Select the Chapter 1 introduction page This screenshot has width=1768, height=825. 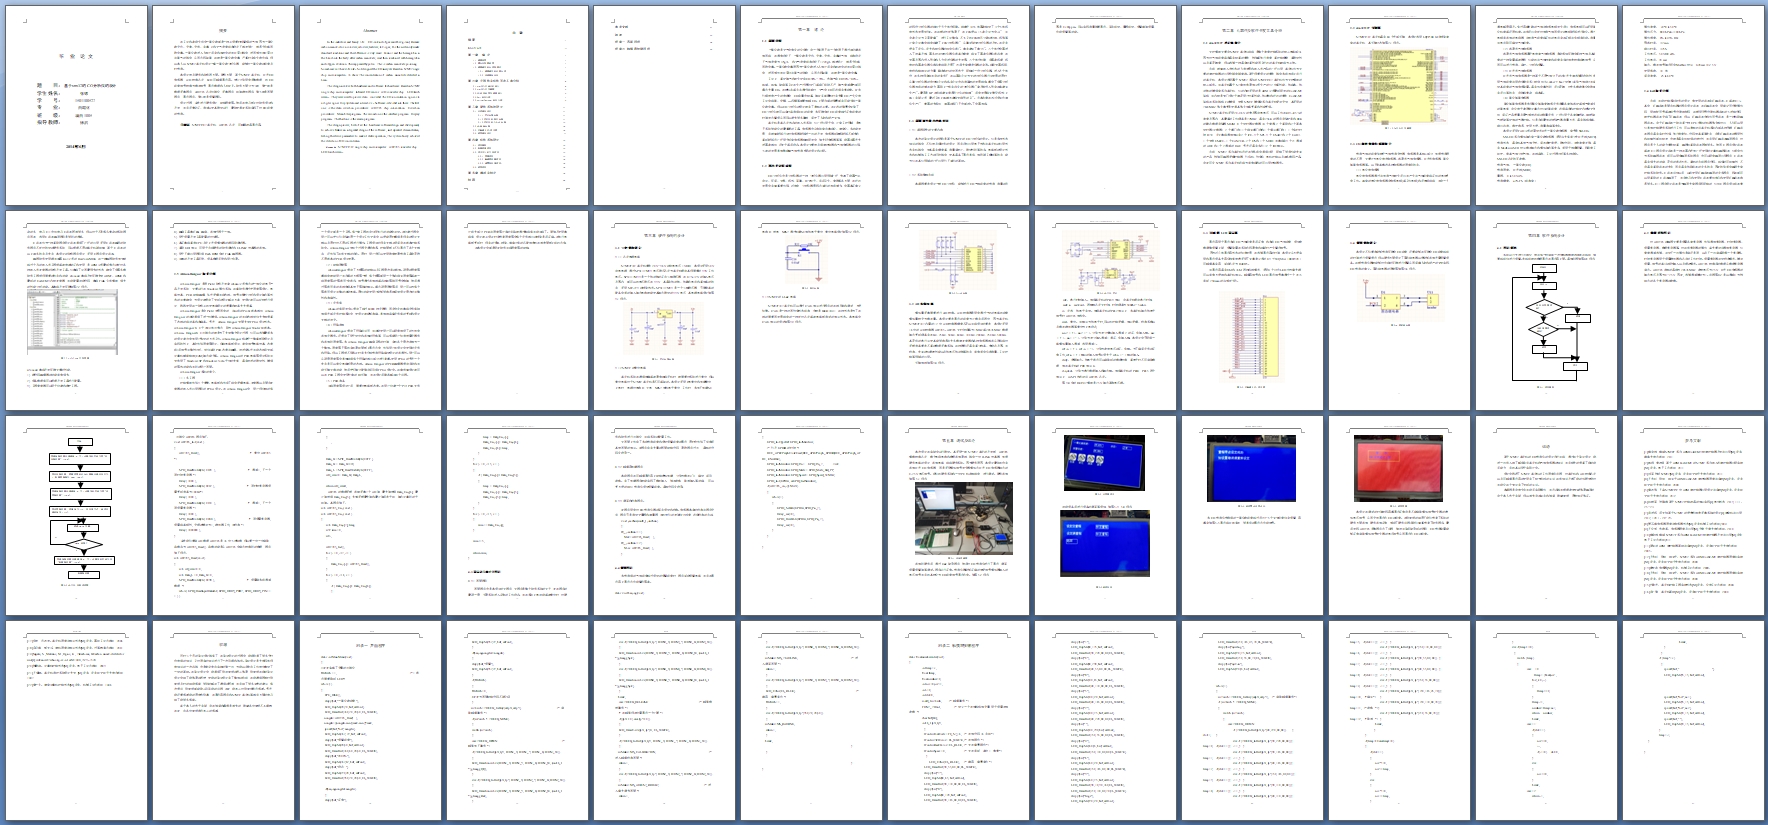(x=811, y=106)
